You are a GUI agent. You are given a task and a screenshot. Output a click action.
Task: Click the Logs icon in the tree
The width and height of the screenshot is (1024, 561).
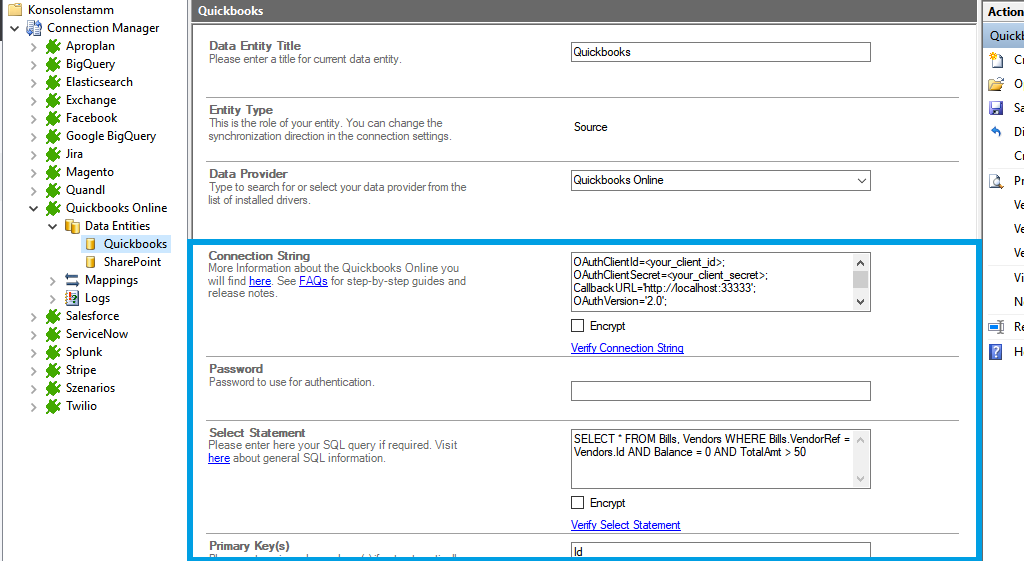point(72,298)
